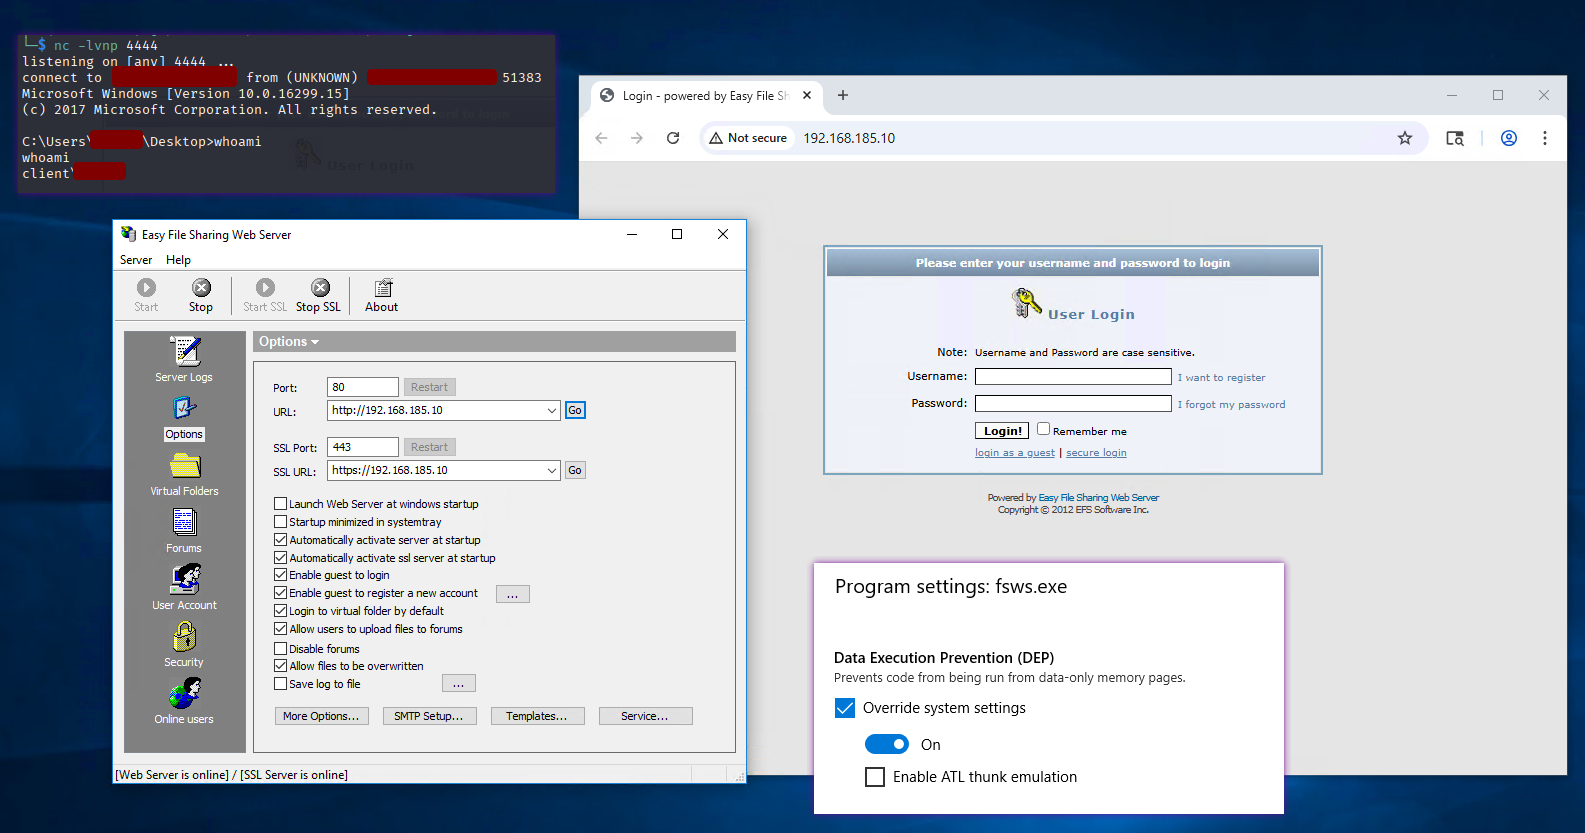Click the ellipsis button beside Save log to file
The height and width of the screenshot is (833, 1585).
coord(459,683)
